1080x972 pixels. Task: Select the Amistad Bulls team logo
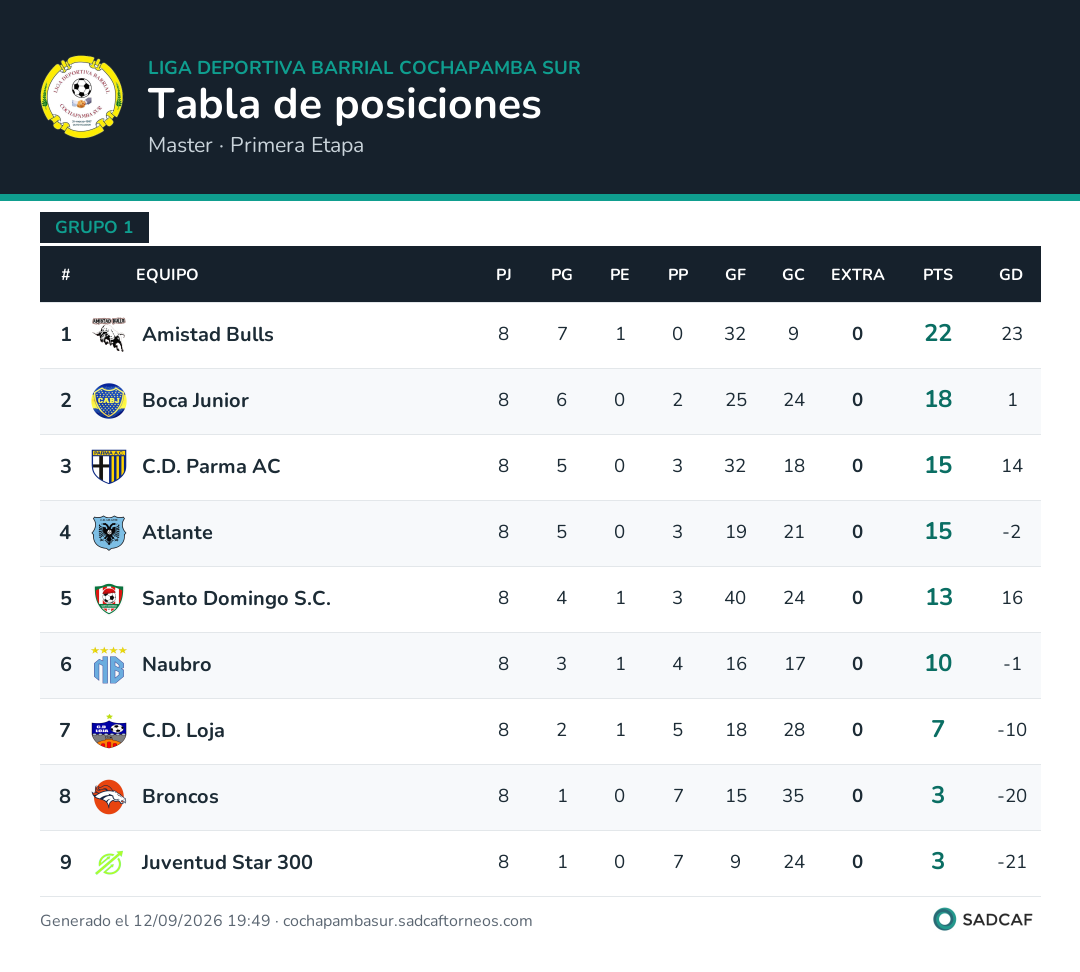click(109, 334)
